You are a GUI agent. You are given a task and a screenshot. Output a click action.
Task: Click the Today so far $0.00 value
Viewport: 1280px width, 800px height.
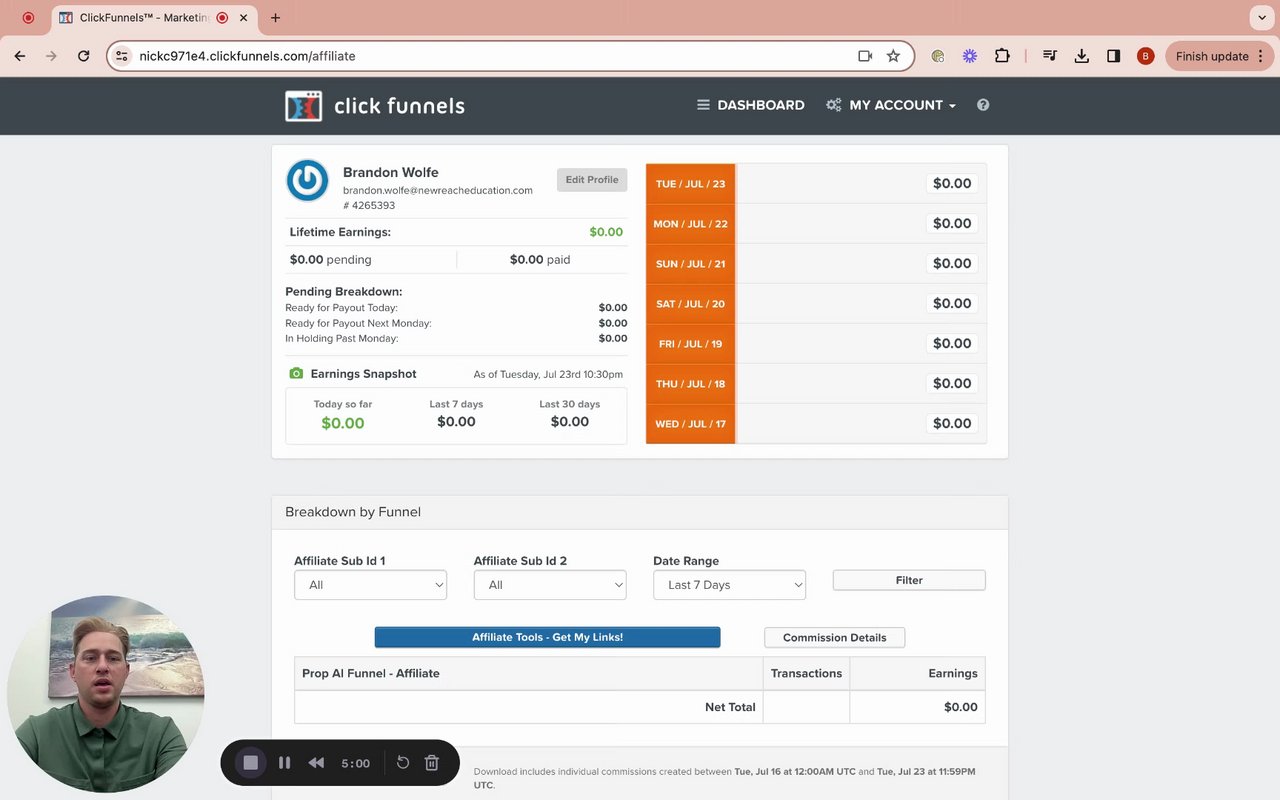(x=343, y=423)
